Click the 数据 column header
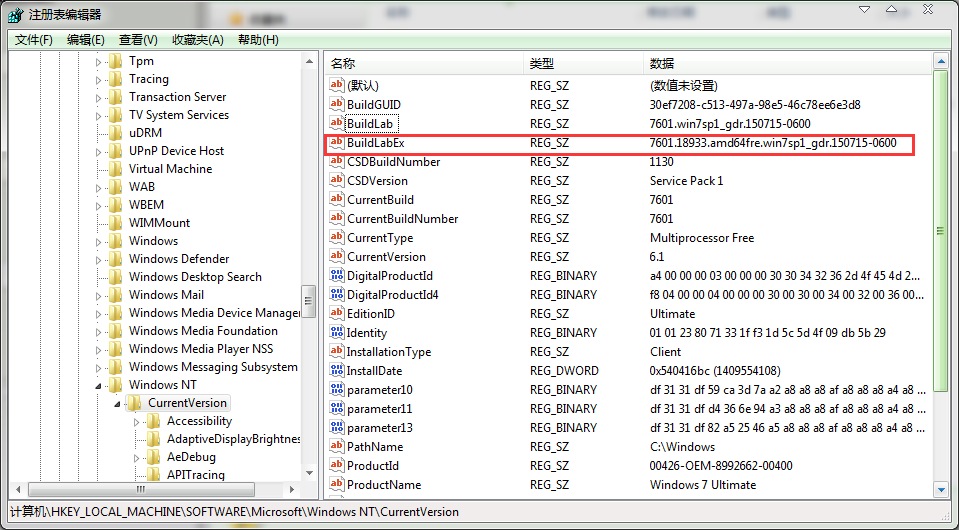 (661, 63)
